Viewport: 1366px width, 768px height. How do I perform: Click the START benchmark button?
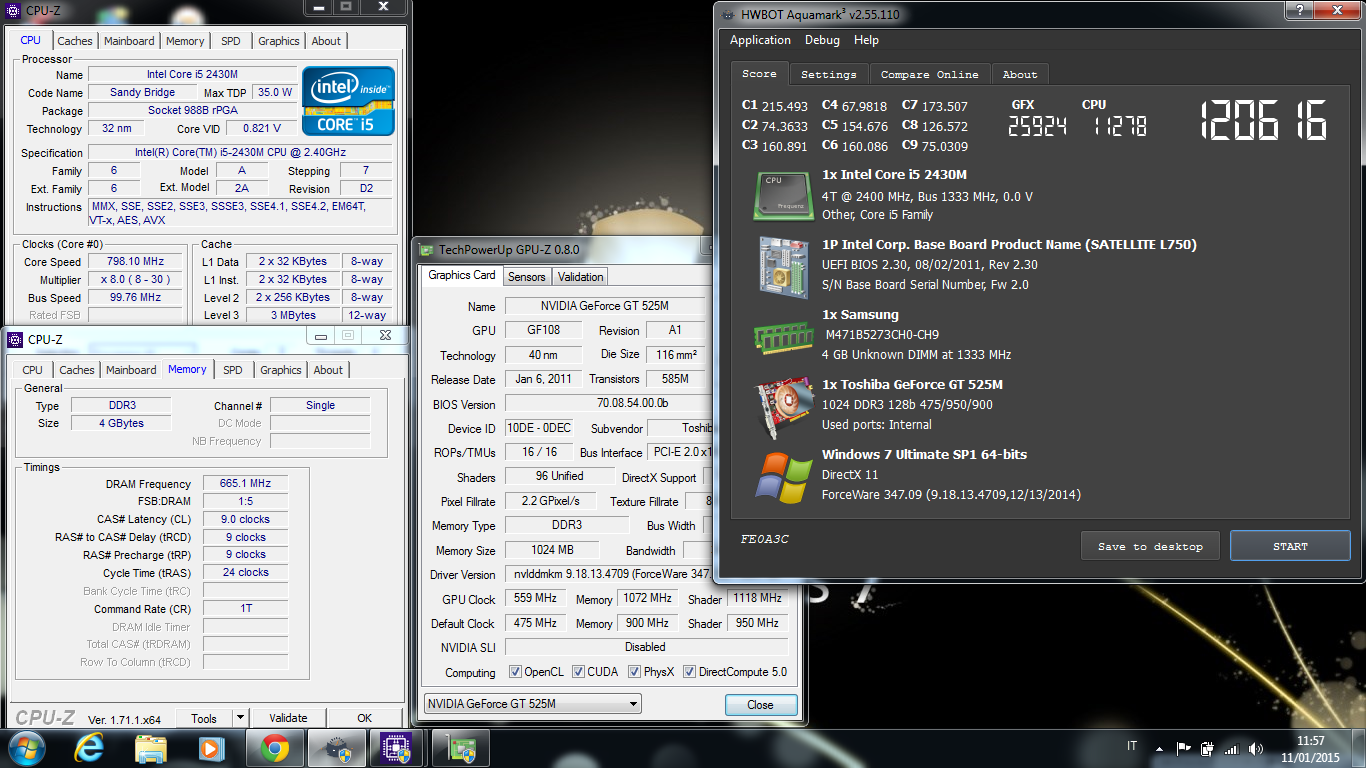point(1290,546)
